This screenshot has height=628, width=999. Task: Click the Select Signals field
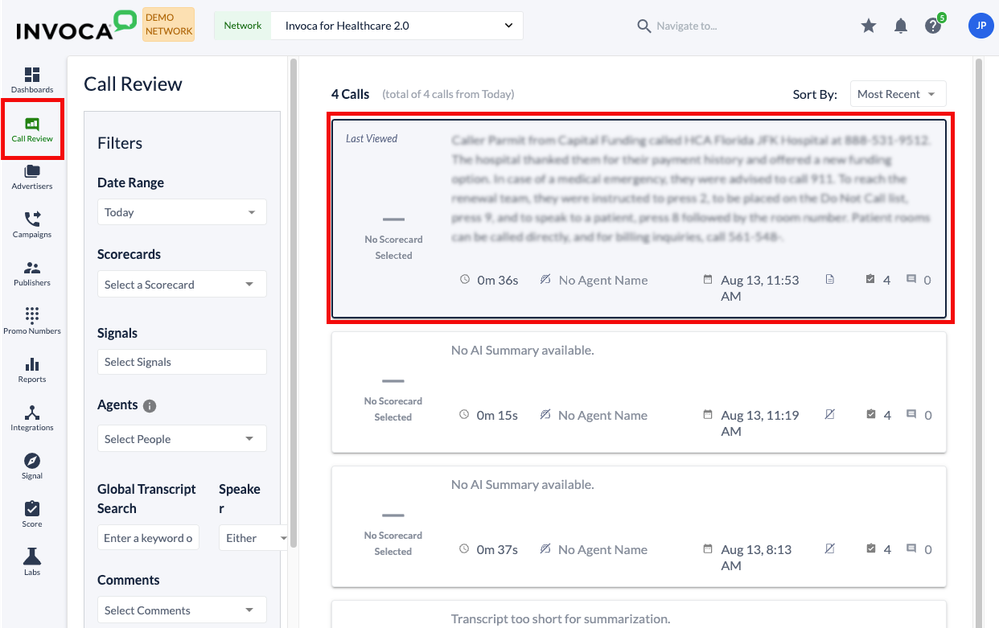[182, 362]
